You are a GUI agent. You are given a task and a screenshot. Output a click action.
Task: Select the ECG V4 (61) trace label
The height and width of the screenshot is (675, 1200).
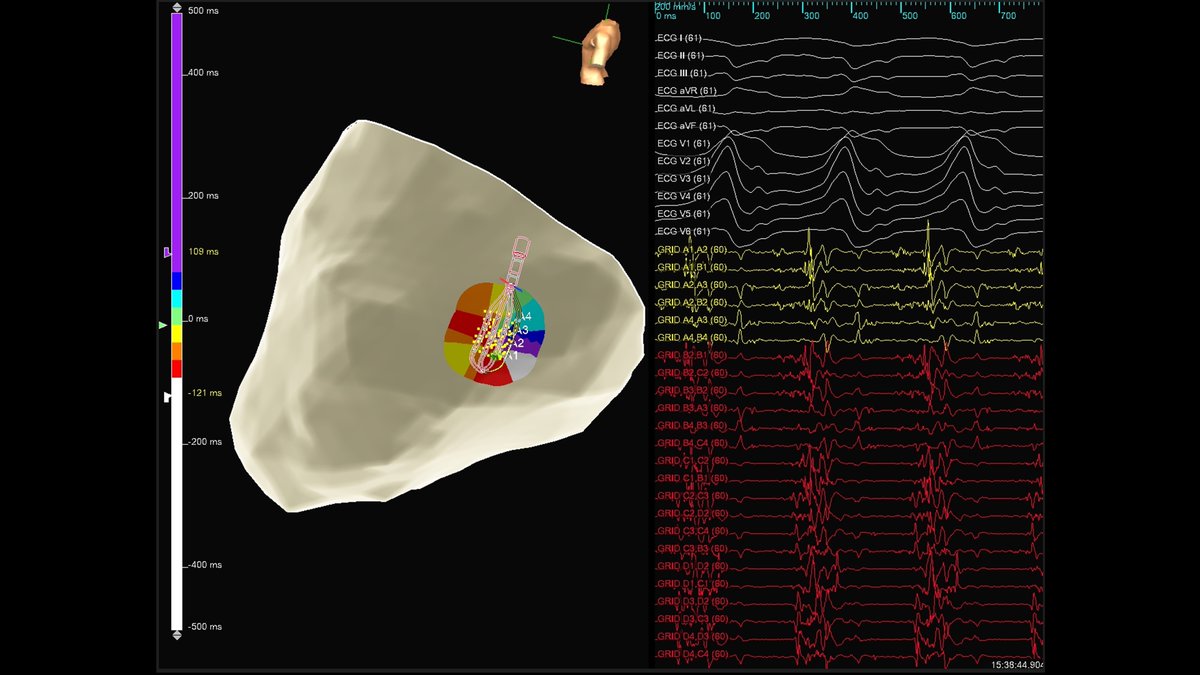[x=683, y=196]
